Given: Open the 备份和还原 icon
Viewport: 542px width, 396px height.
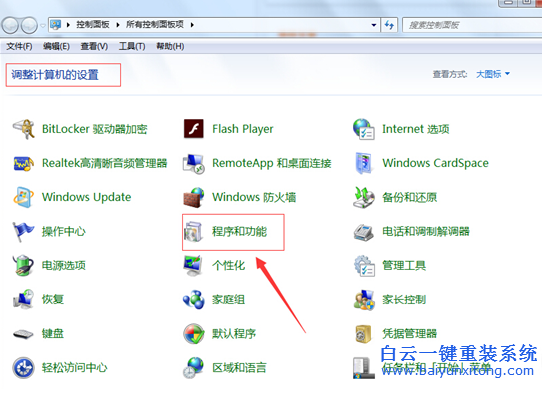Looking at the screenshot, I should (x=364, y=197).
